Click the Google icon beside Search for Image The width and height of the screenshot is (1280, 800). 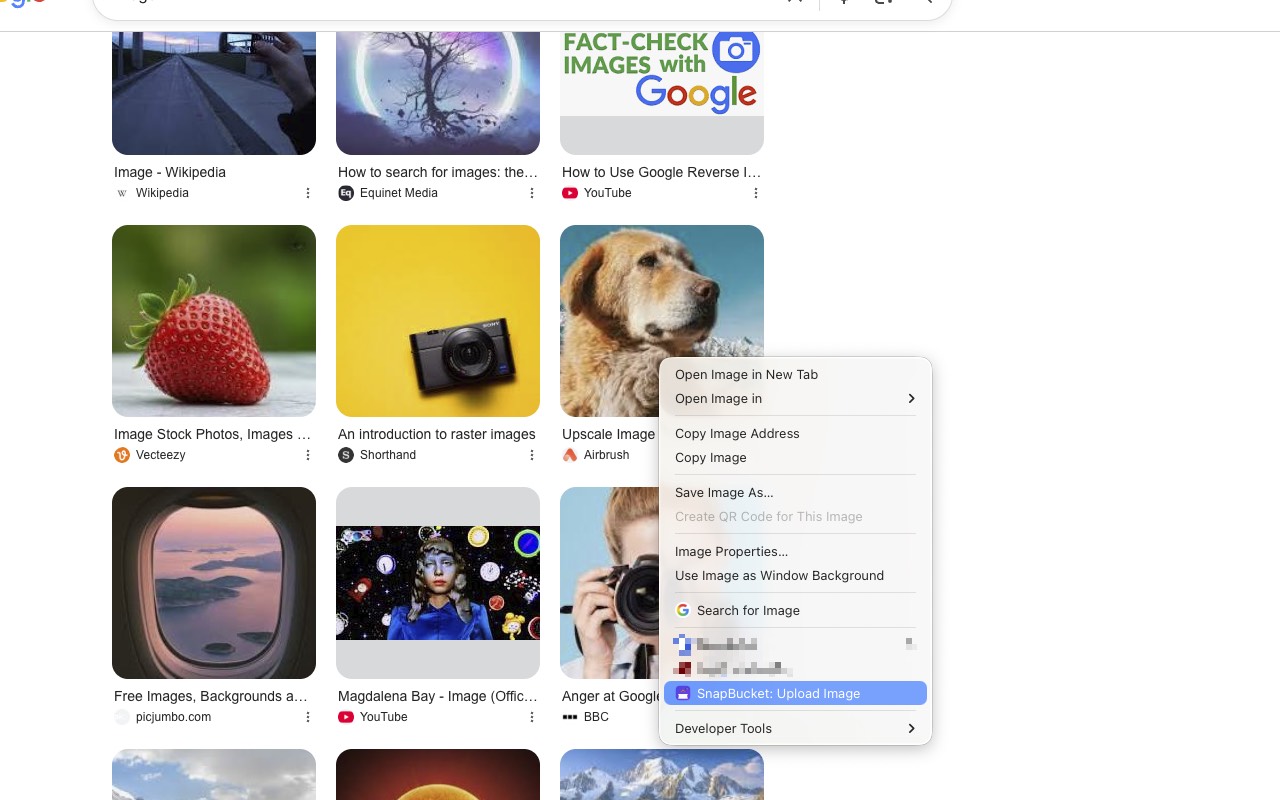click(683, 610)
